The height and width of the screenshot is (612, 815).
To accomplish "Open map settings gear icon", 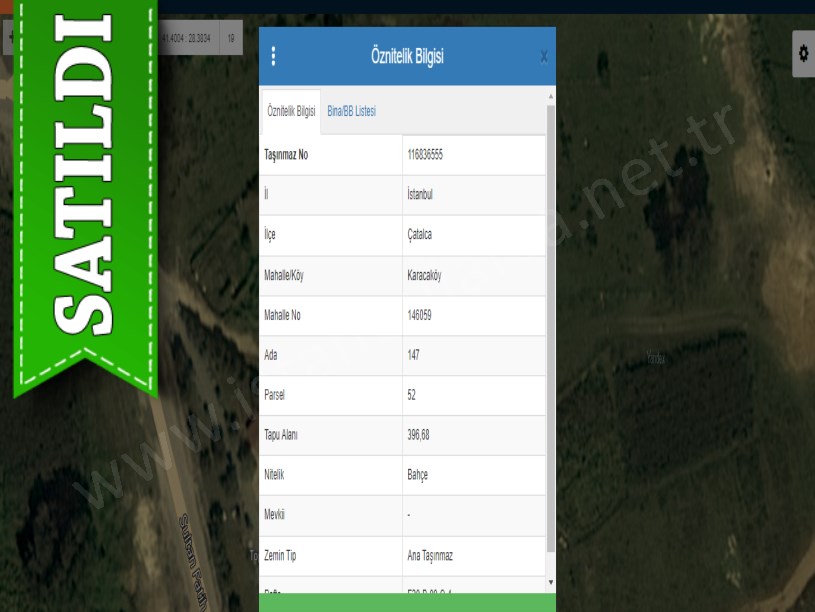I will pos(803,54).
